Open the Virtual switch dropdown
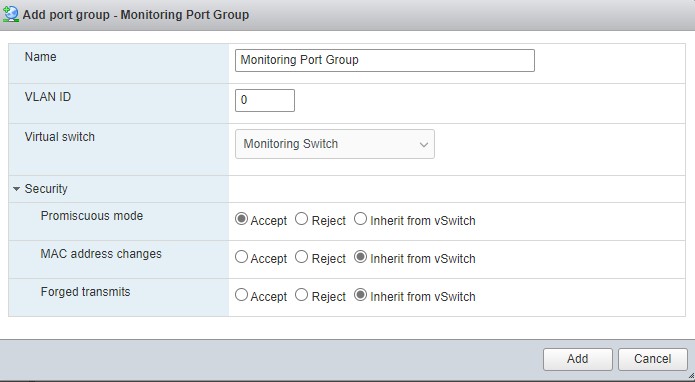The image size is (695, 382). [335, 144]
